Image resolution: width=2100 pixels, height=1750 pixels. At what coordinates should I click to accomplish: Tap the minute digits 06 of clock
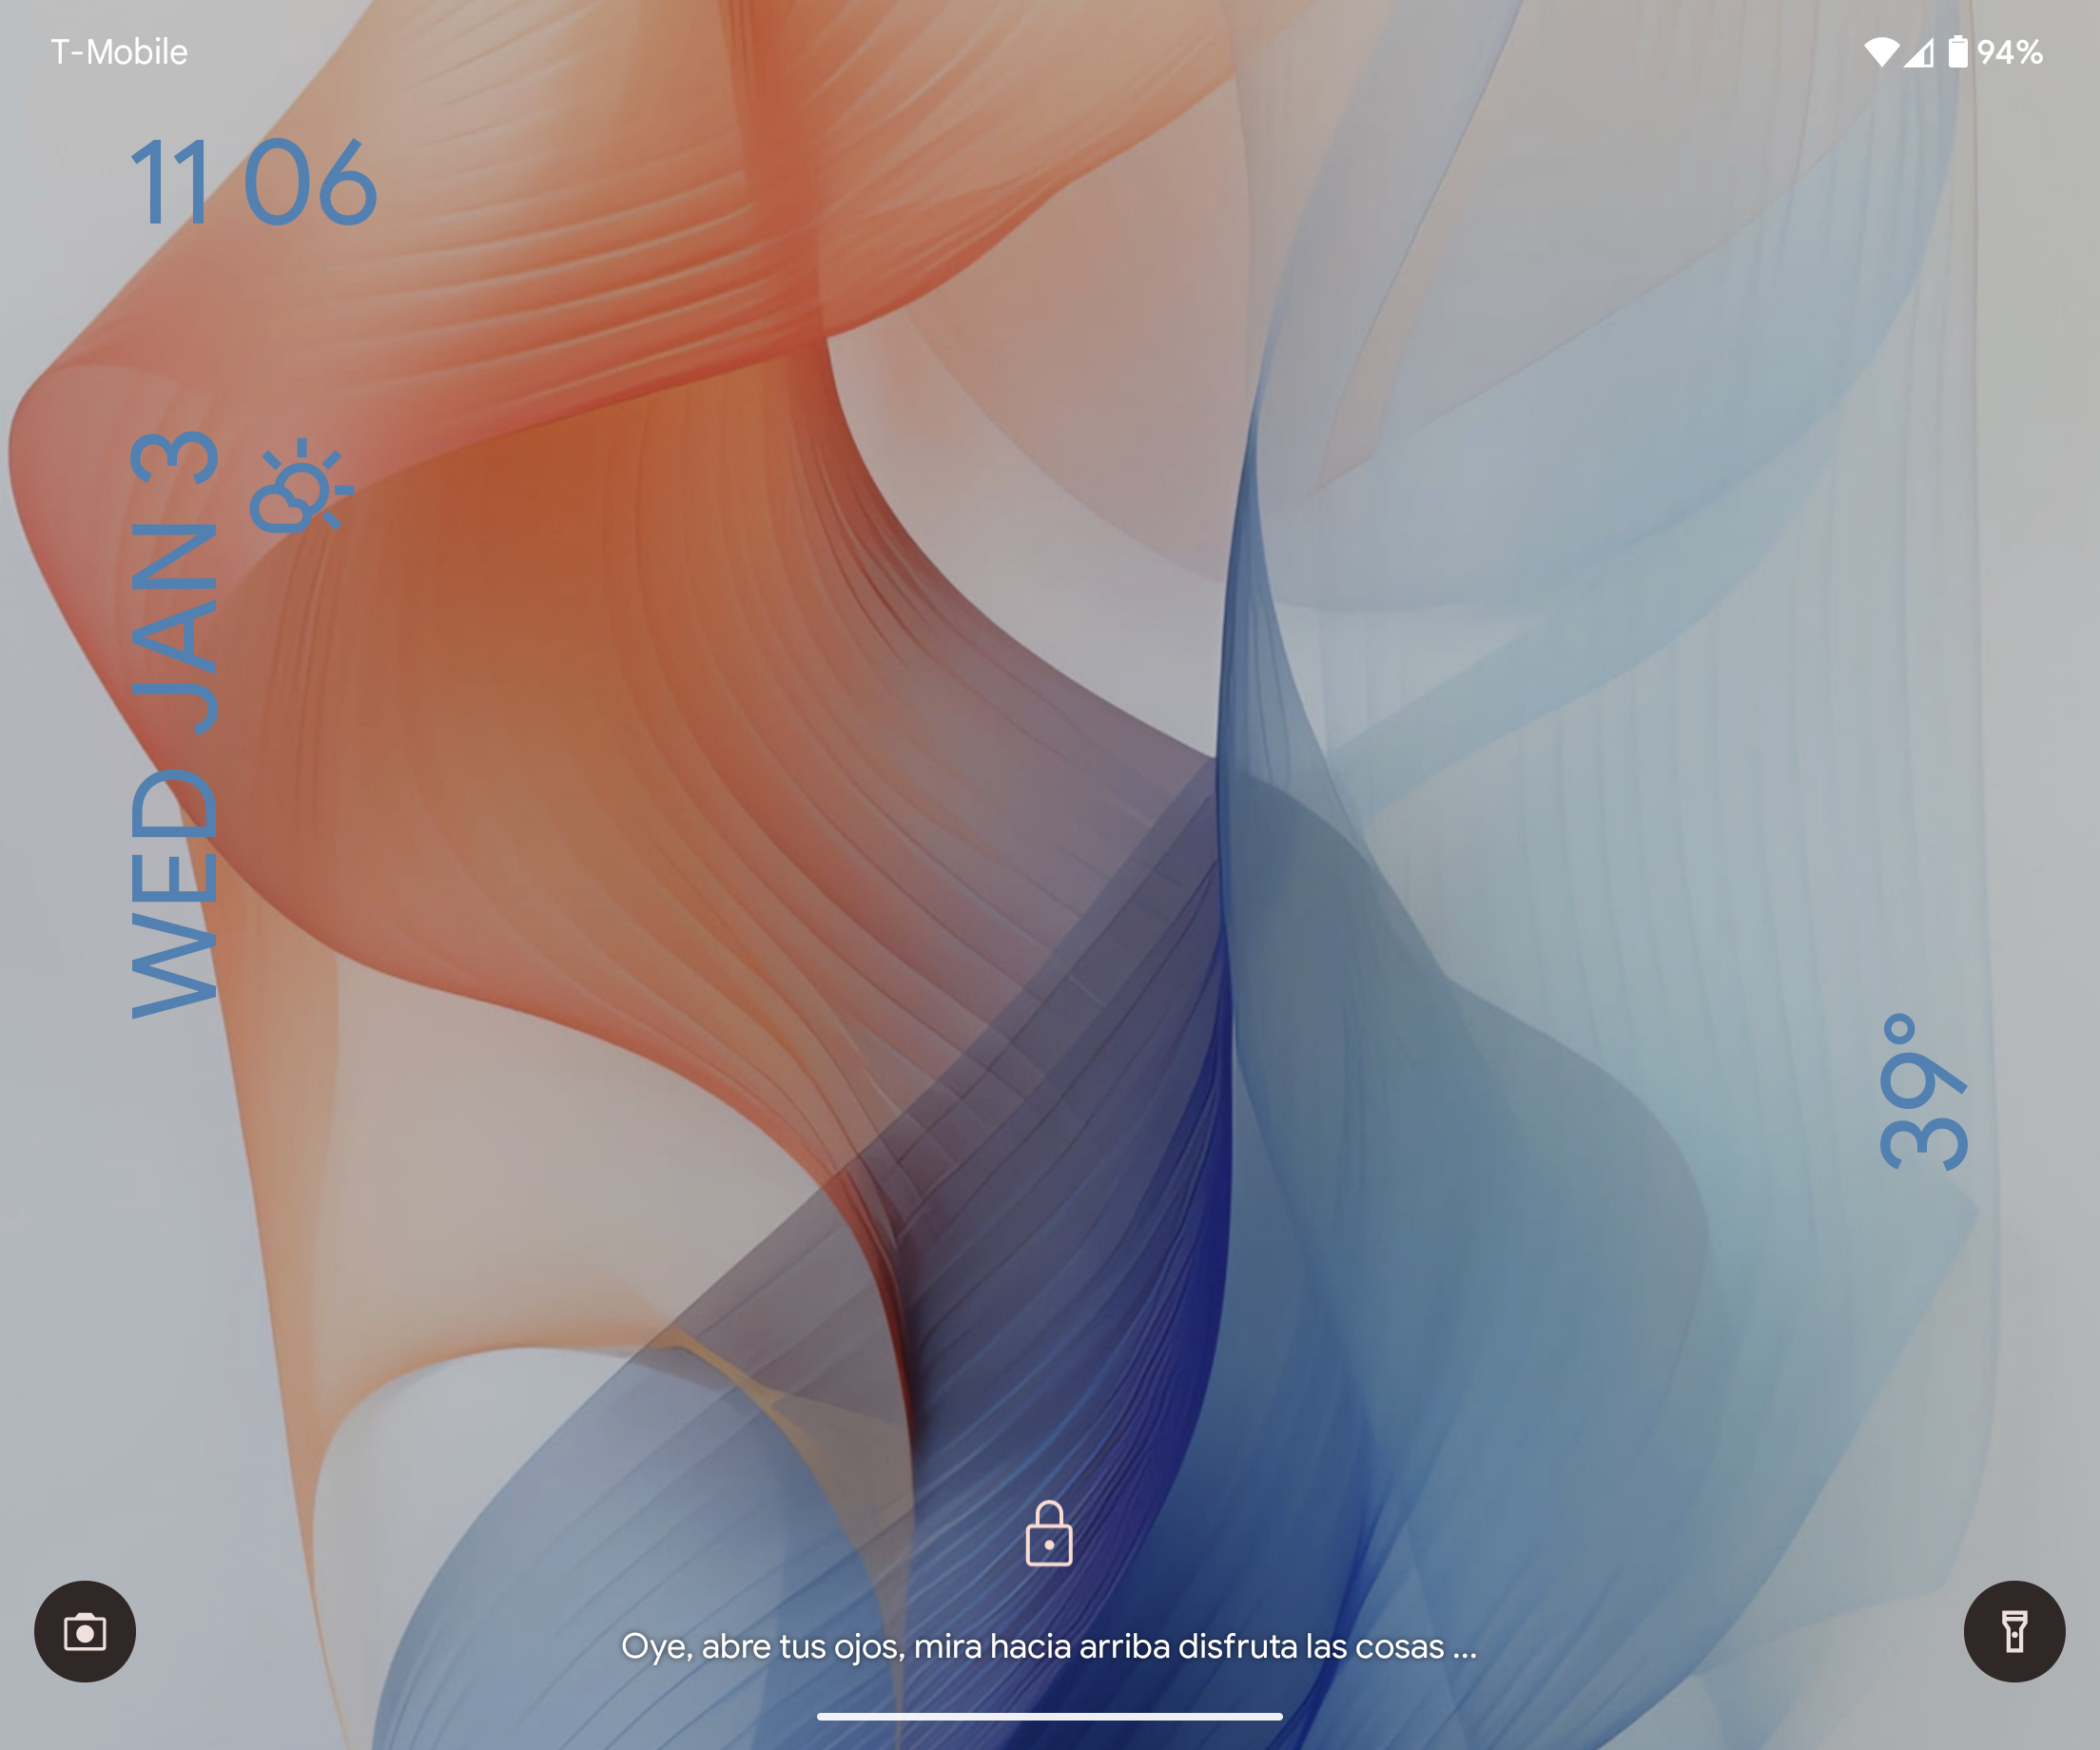(x=310, y=183)
